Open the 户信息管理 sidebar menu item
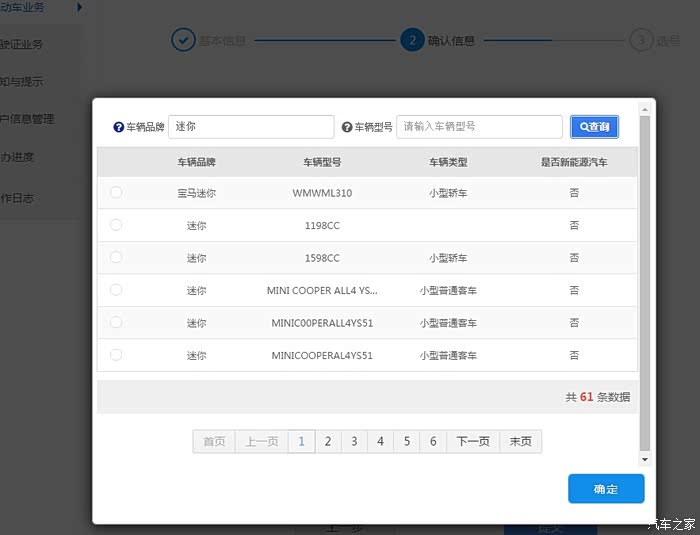Screen dimensions: 700x535 30,119
